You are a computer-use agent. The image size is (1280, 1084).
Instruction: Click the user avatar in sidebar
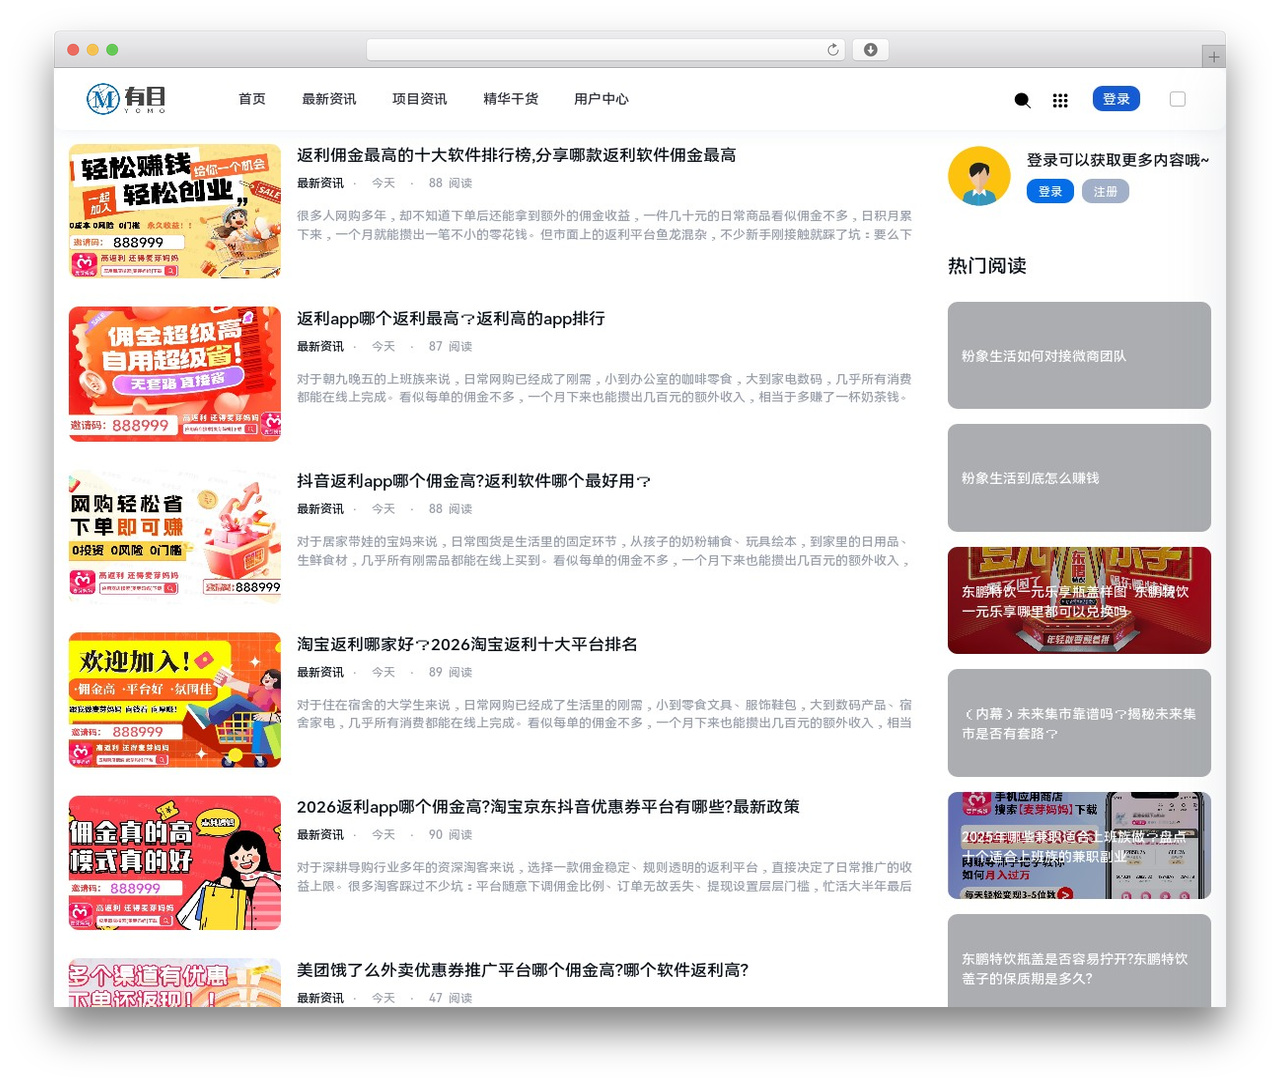979,176
